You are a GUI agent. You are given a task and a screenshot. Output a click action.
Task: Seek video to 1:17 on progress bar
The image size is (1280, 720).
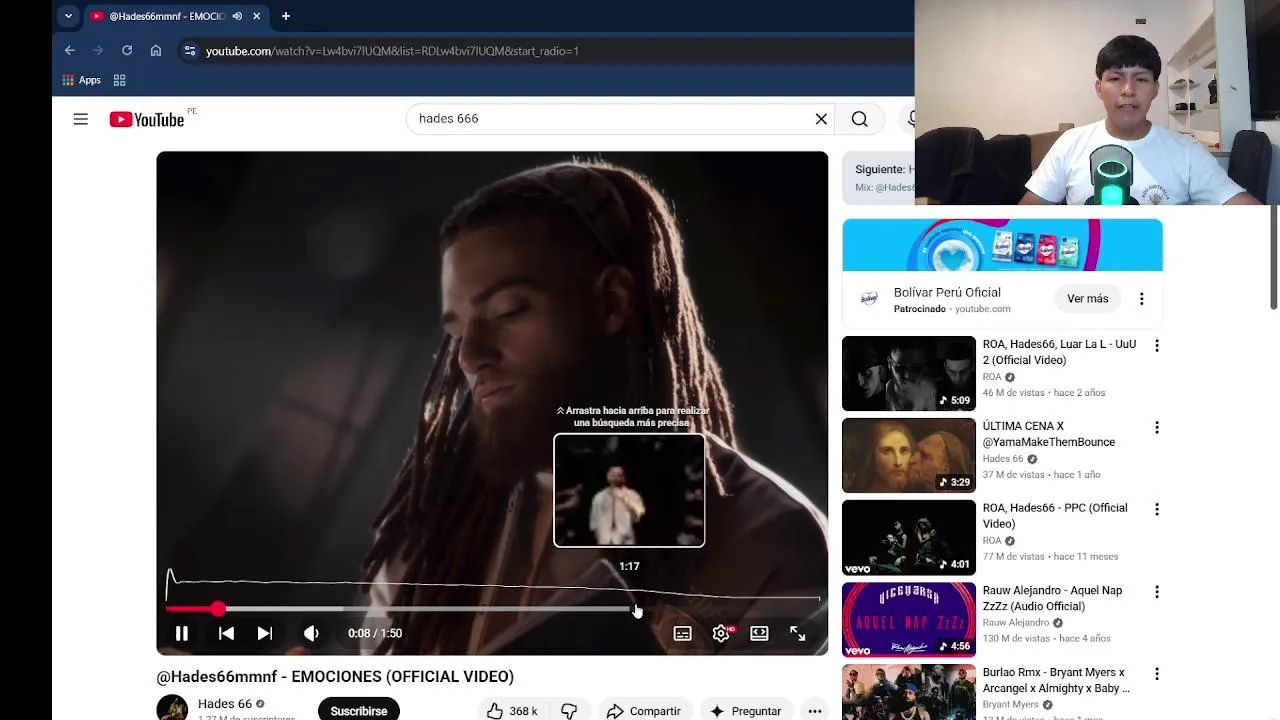click(x=630, y=608)
